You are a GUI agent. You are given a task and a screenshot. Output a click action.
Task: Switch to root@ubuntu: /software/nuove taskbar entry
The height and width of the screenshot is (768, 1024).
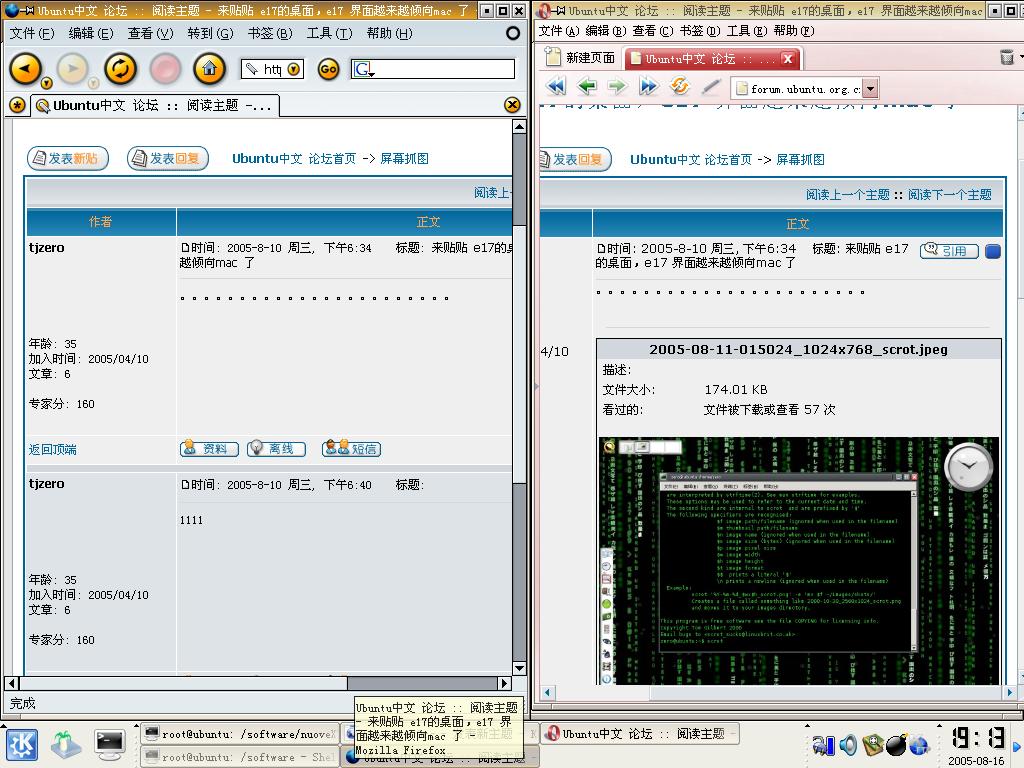tap(239, 734)
